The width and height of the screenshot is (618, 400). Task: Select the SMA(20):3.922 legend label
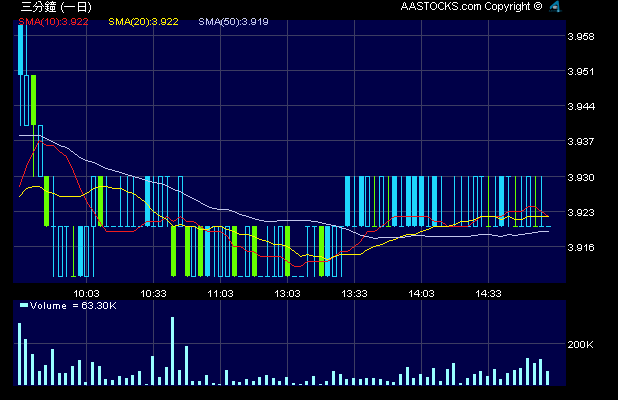pos(143,22)
